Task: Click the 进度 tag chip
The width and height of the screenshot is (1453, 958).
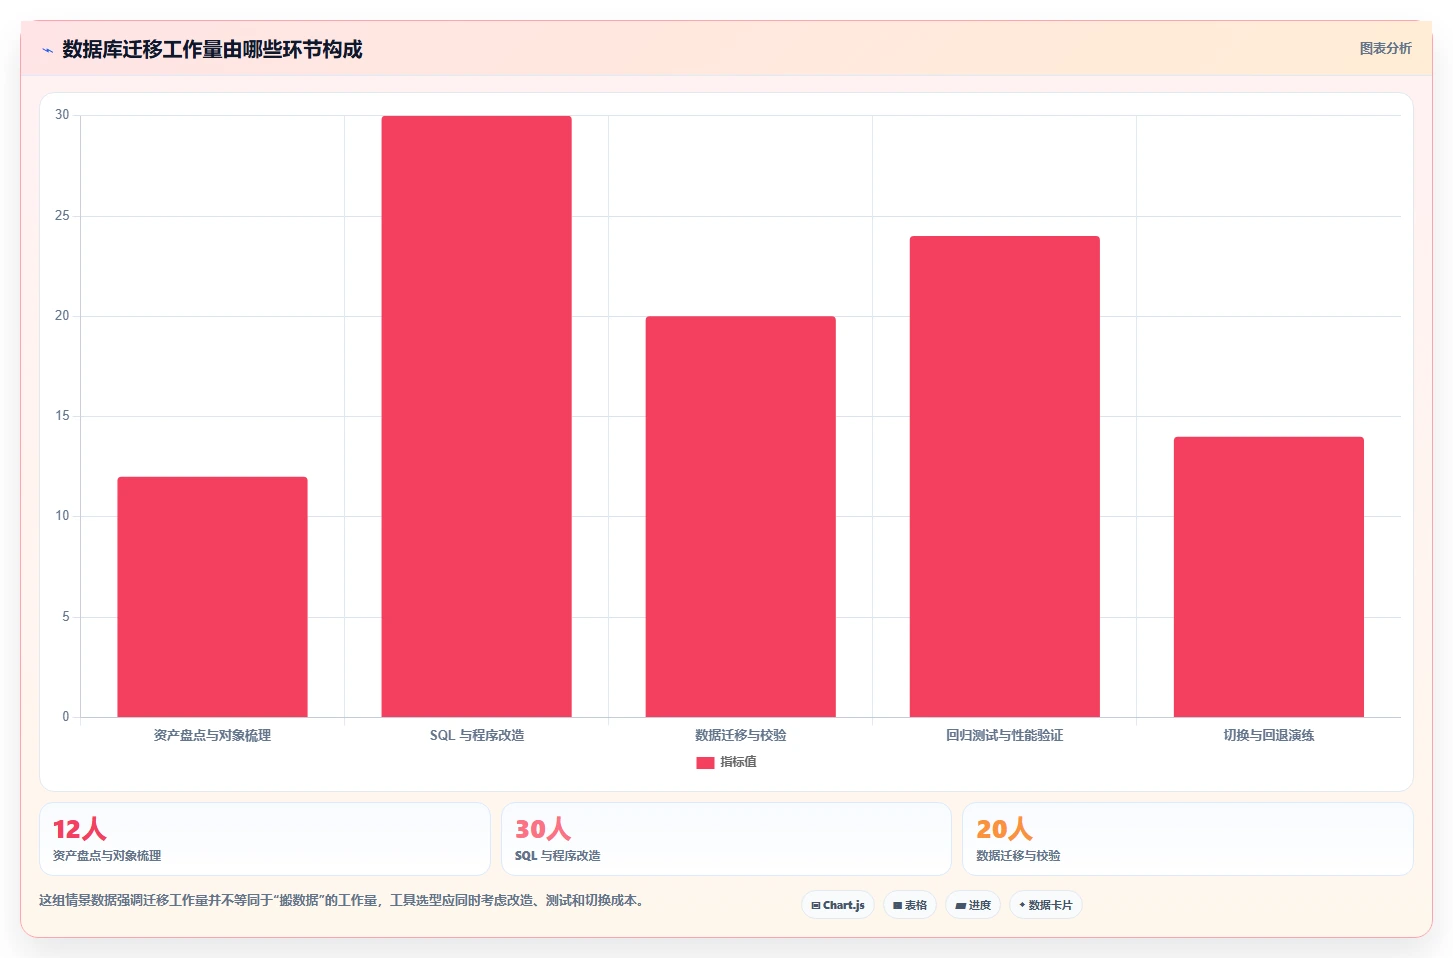Action: 973,905
